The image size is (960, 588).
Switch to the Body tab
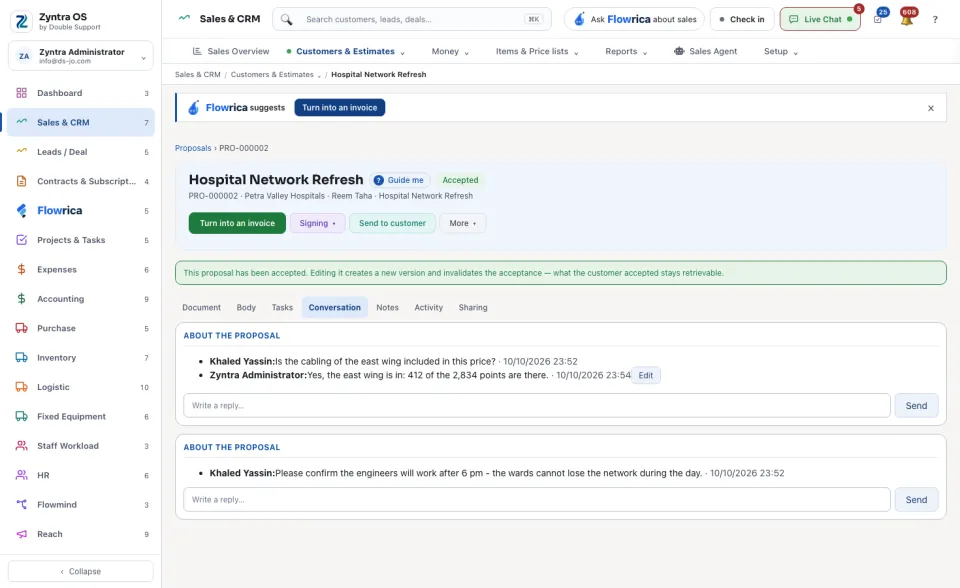(x=246, y=307)
